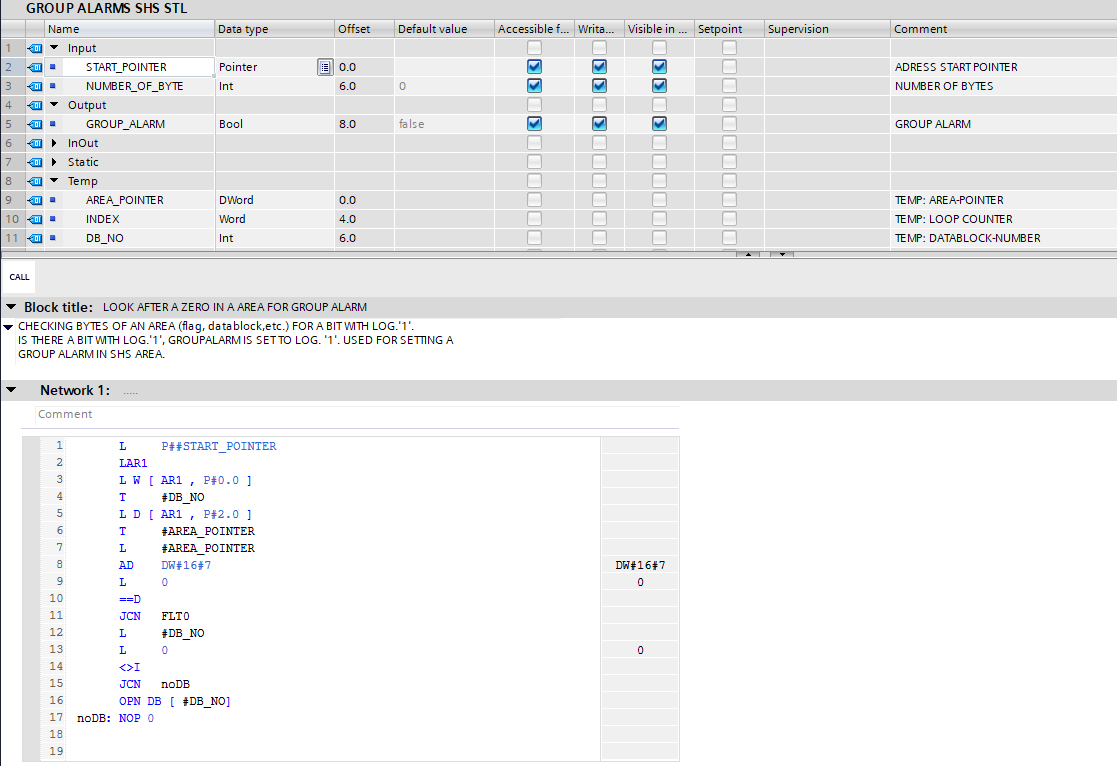This screenshot has height=766, width=1117.
Task: Click the tag icon in the Input row
Action: (x=34, y=48)
